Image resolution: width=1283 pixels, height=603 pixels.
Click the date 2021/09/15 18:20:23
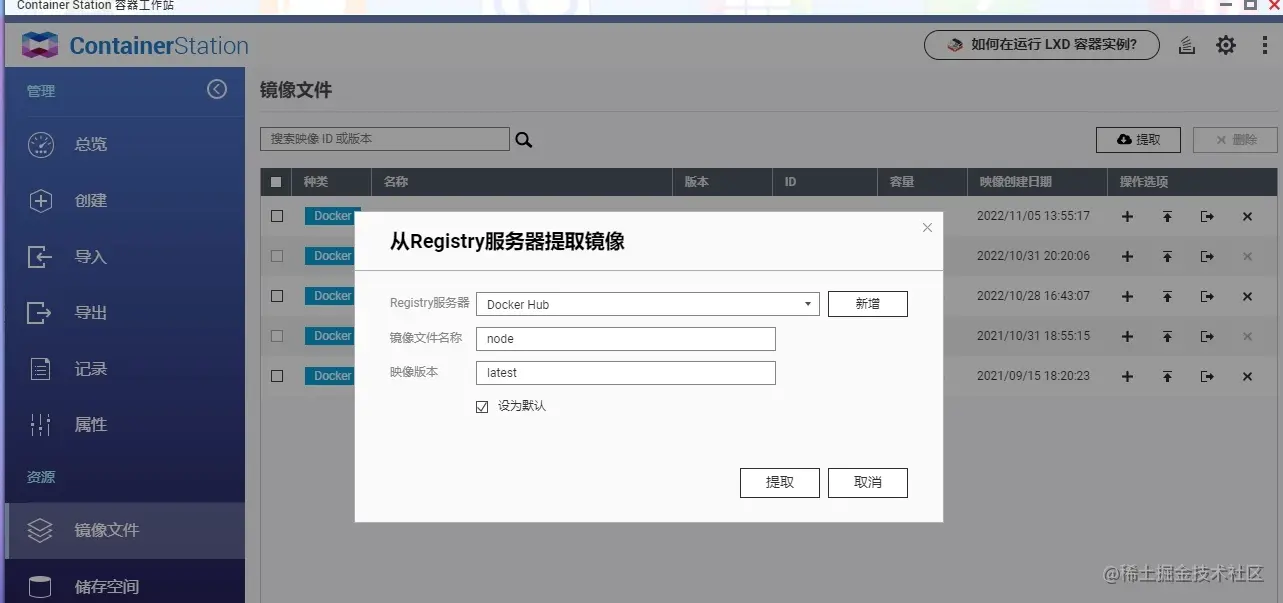(x=1033, y=376)
